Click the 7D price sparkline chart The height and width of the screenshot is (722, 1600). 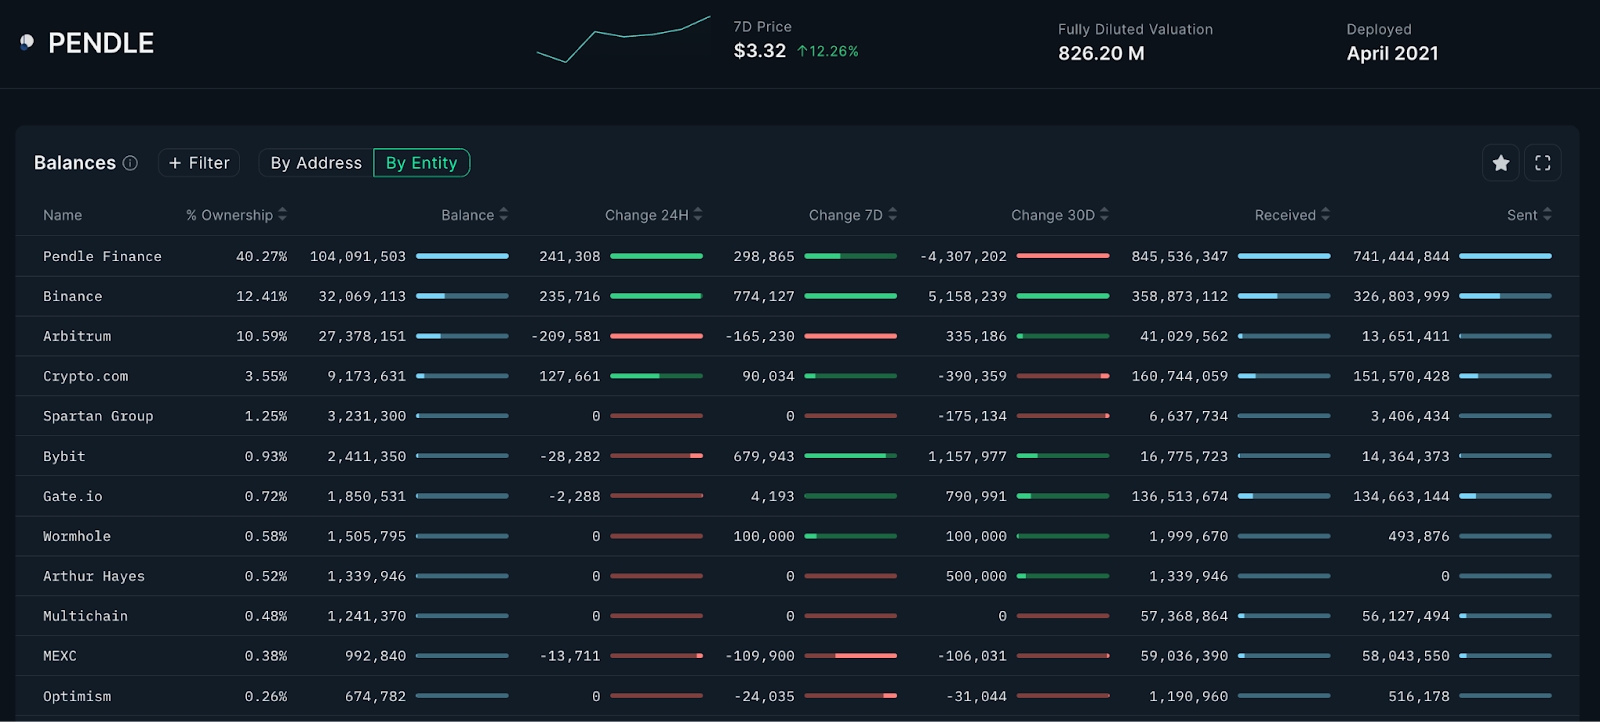(623, 40)
